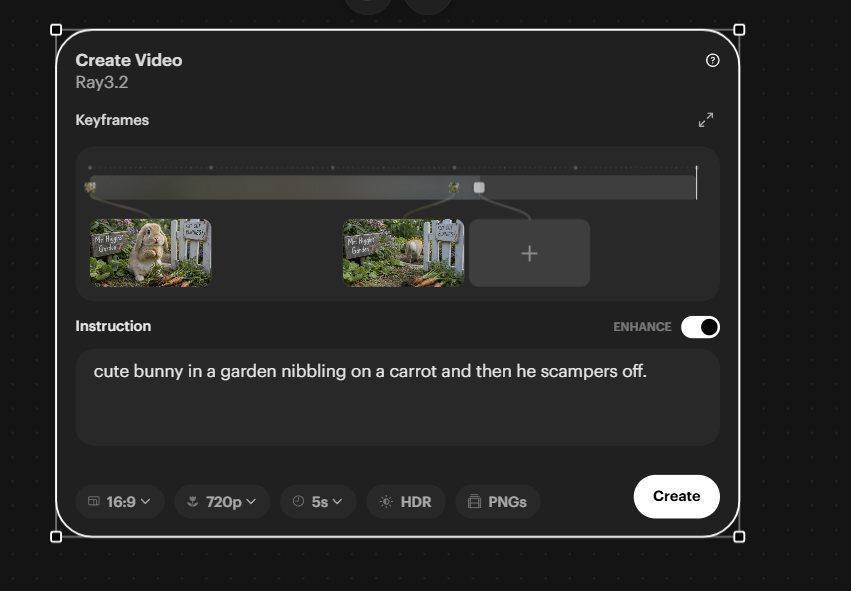851x591 pixels.
Task: Open the help question mark icon
Action: [x=712, y=60]
